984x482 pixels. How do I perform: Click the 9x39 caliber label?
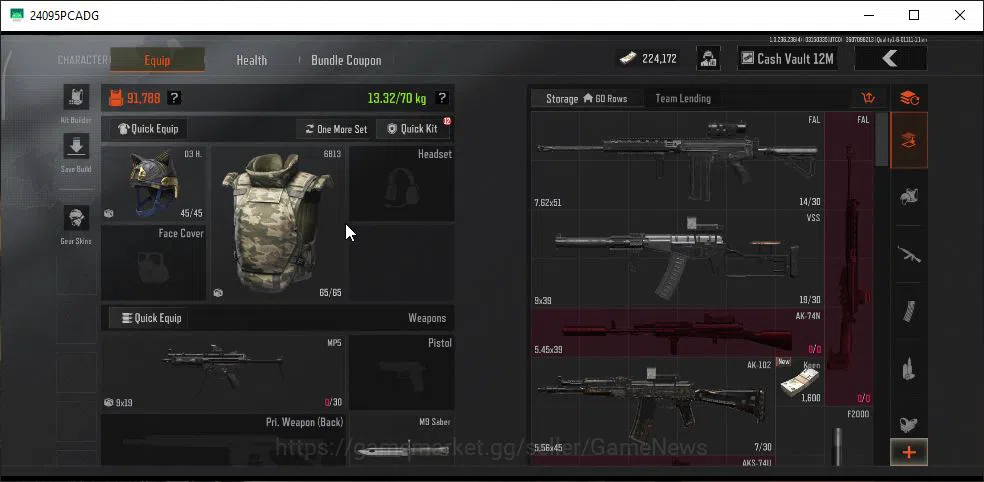(x=543, y=301)
